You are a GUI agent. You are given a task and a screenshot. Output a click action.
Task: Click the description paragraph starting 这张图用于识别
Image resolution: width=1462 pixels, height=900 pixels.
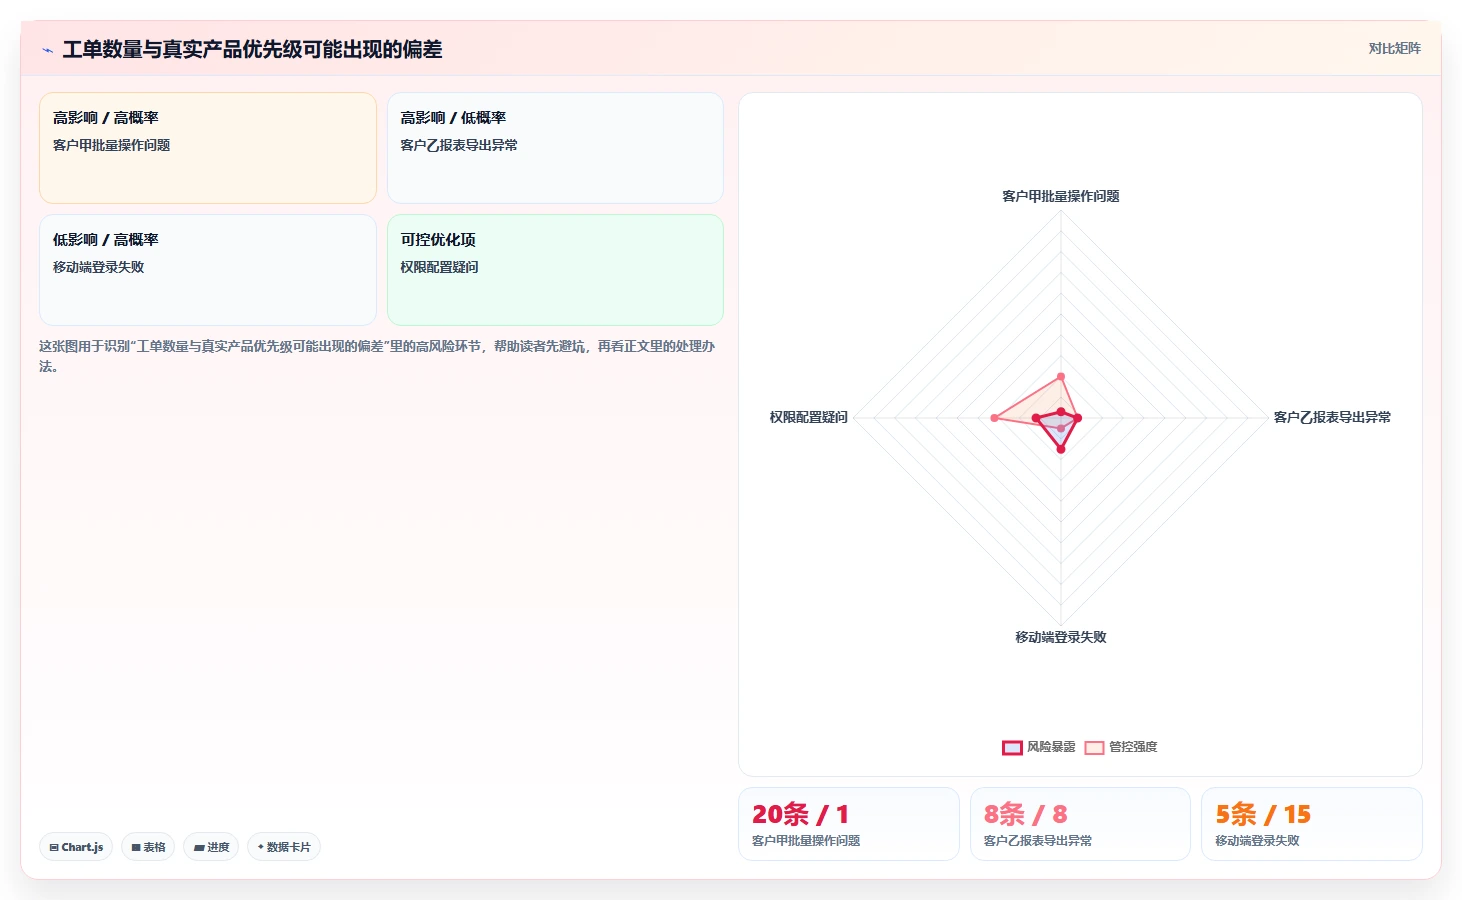pos(377,356)
